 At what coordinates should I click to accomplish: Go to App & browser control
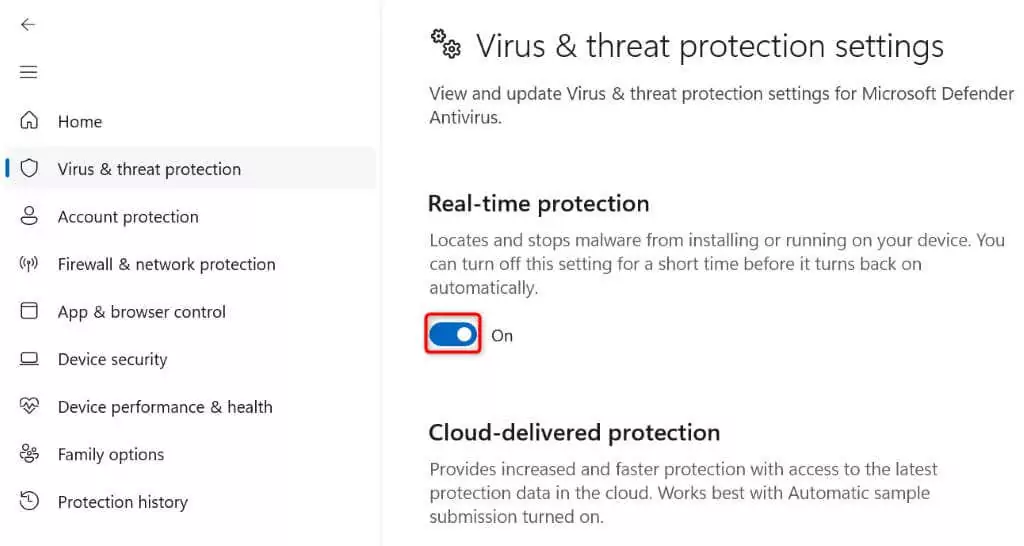tap(142, 312)
